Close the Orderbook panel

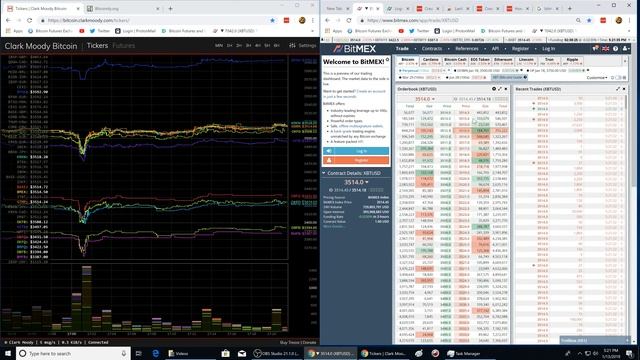(x=506, y=89)
